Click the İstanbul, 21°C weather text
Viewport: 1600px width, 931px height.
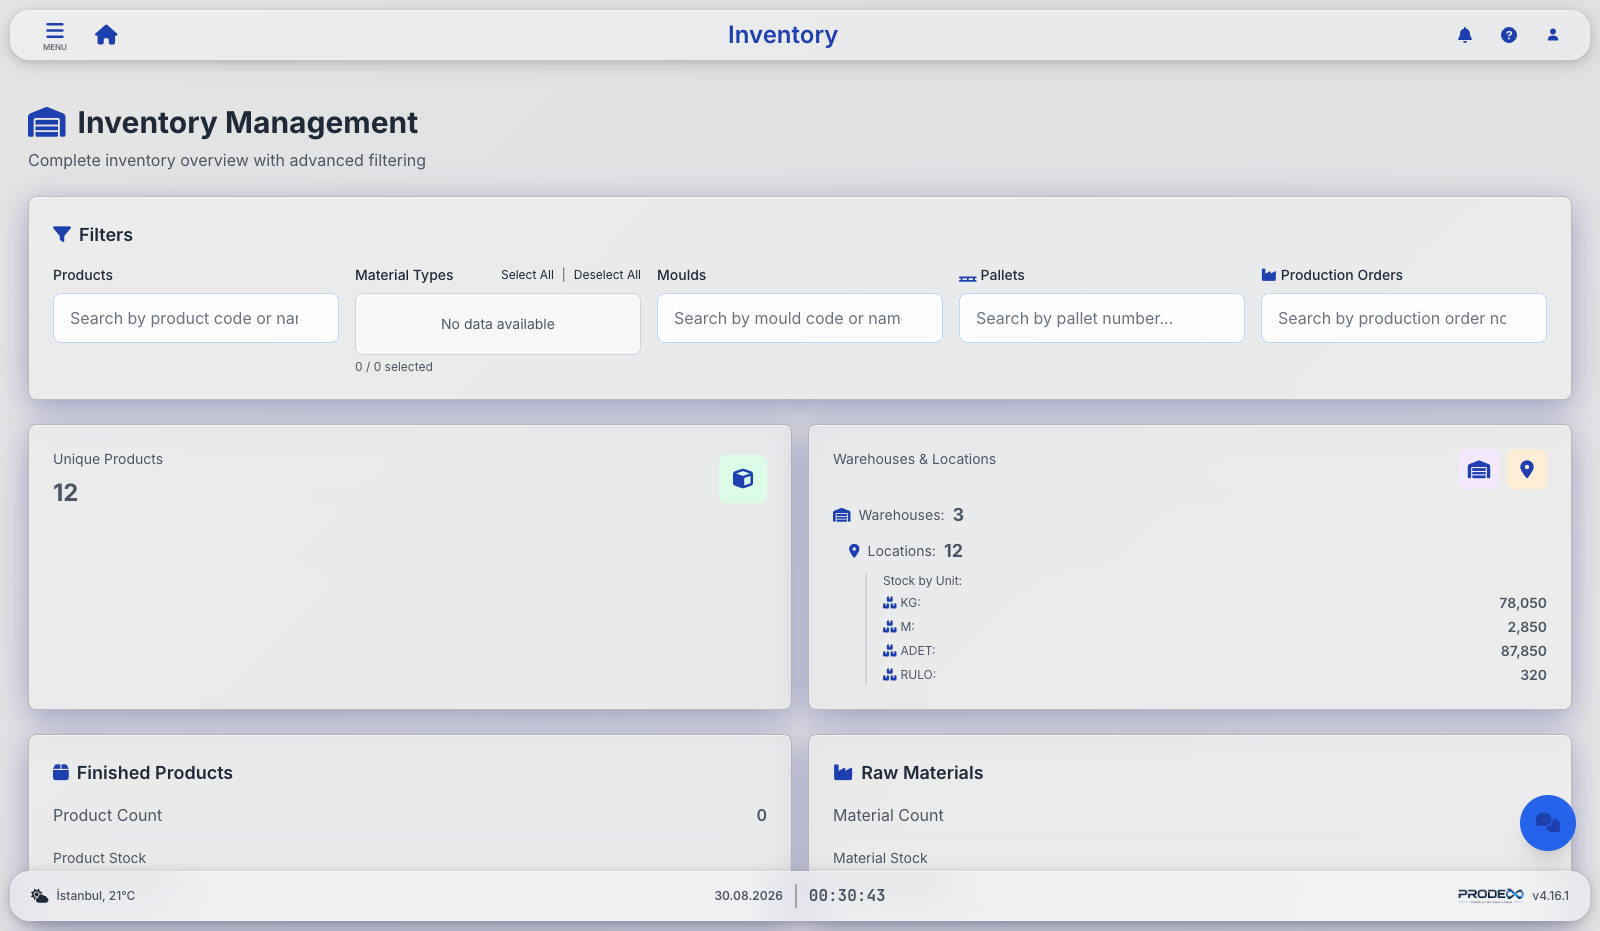click(x=95, y=896)
